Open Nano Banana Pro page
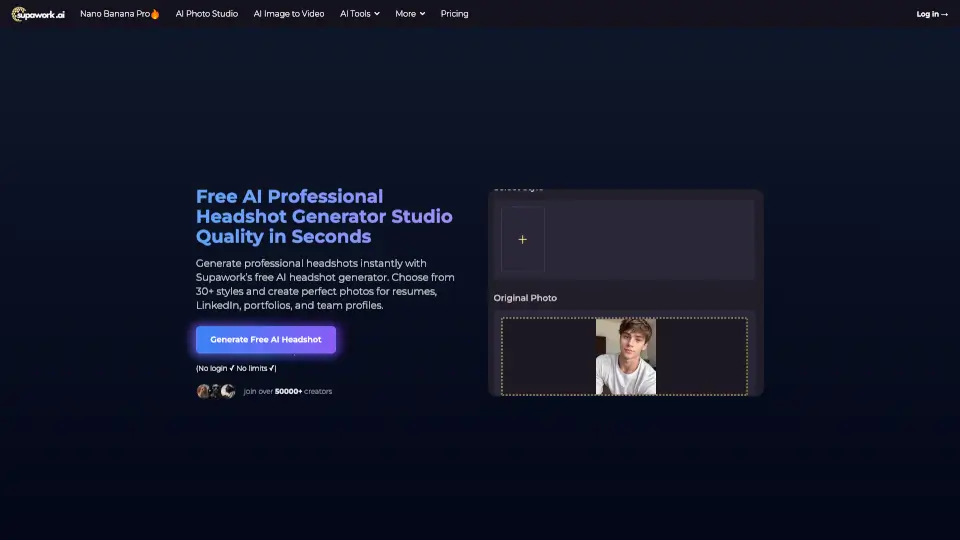This screenshot has height=540, width=960. [x=119, y=13]
